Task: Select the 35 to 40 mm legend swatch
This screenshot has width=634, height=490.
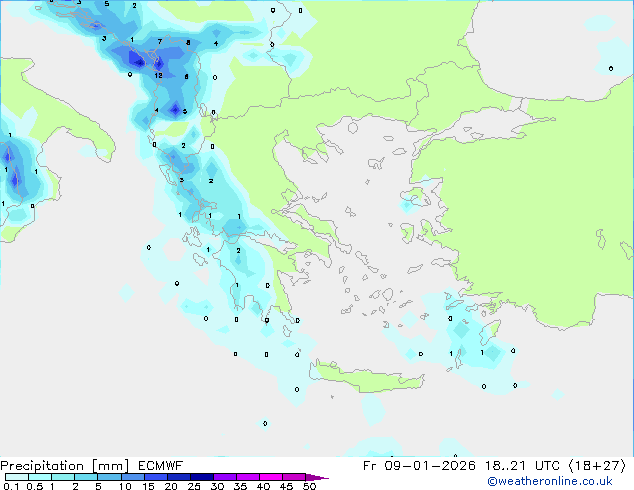Action: click(248, 477)
